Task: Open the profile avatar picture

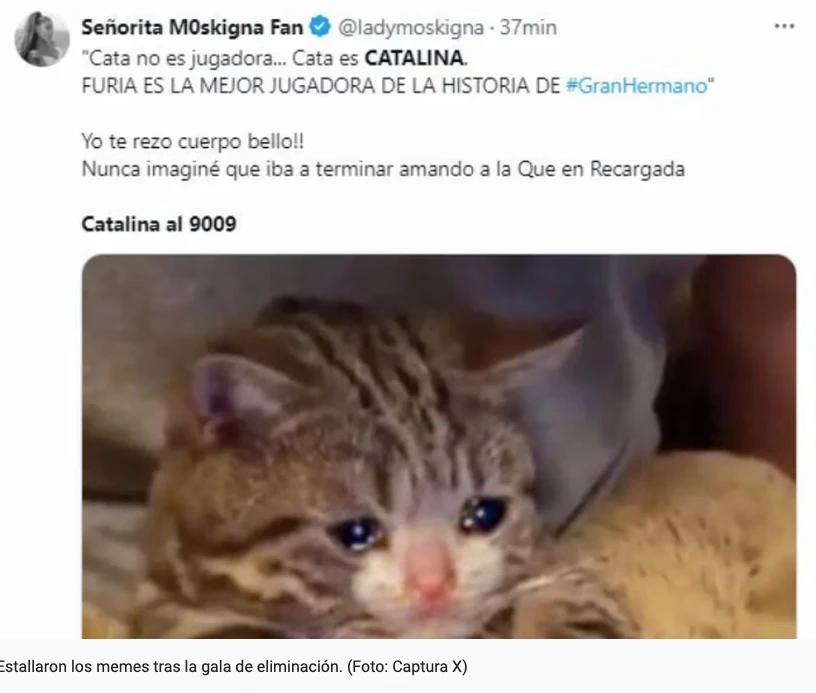Action: [x=42, y=39]
